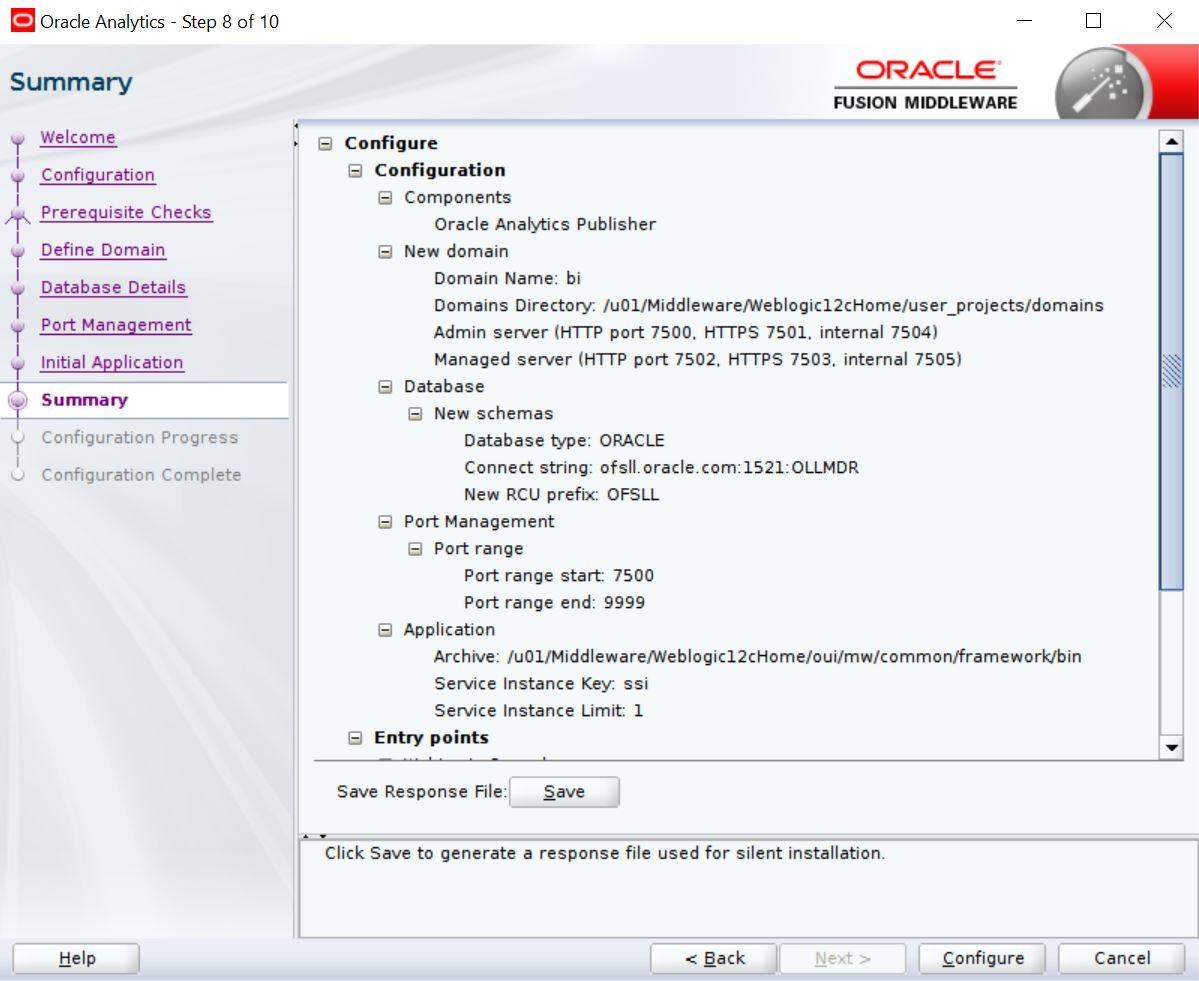
Task: Click the scrollbar down arrow
Action: click(1171, 748)
